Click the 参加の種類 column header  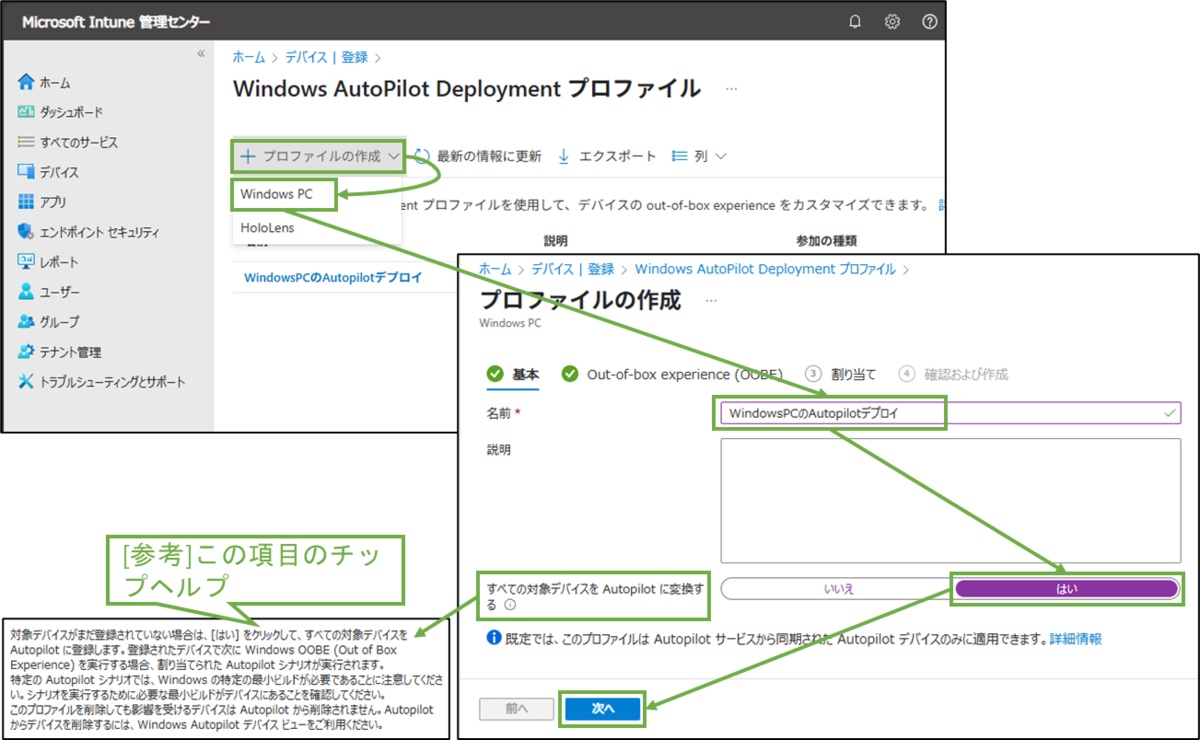coord(826,241)
